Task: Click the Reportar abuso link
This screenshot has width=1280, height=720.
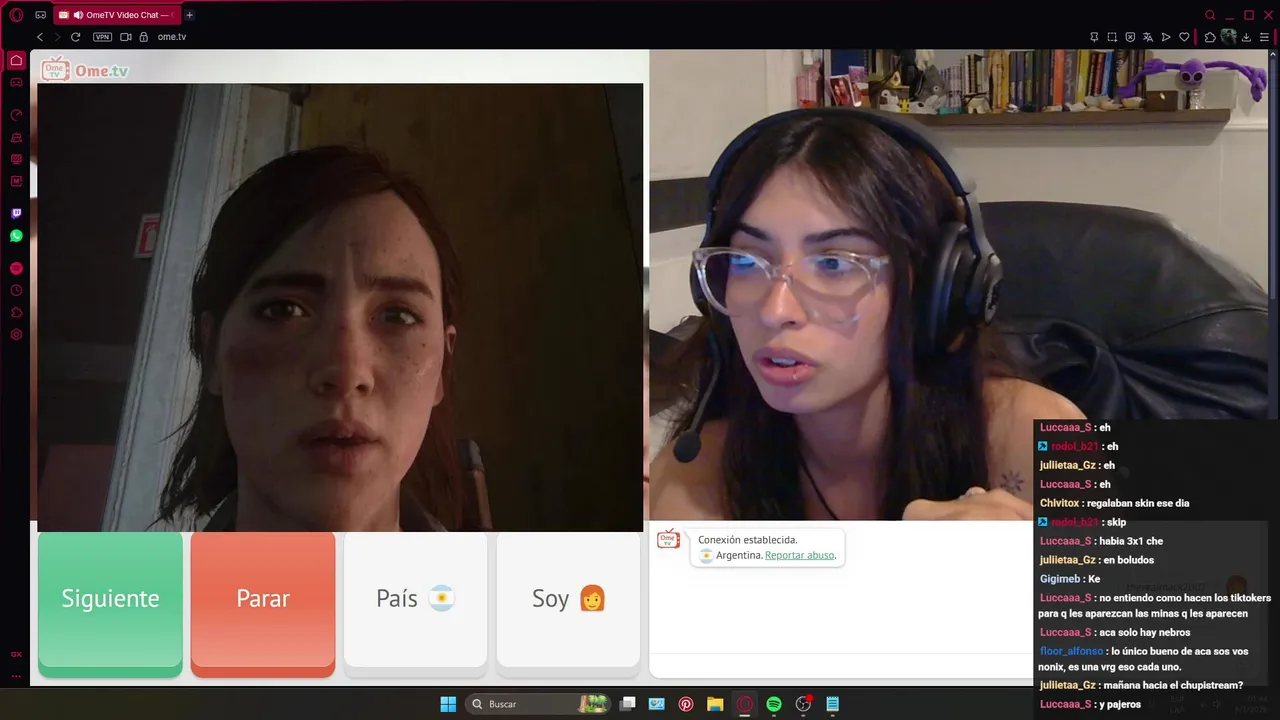Action: point(800,555)
